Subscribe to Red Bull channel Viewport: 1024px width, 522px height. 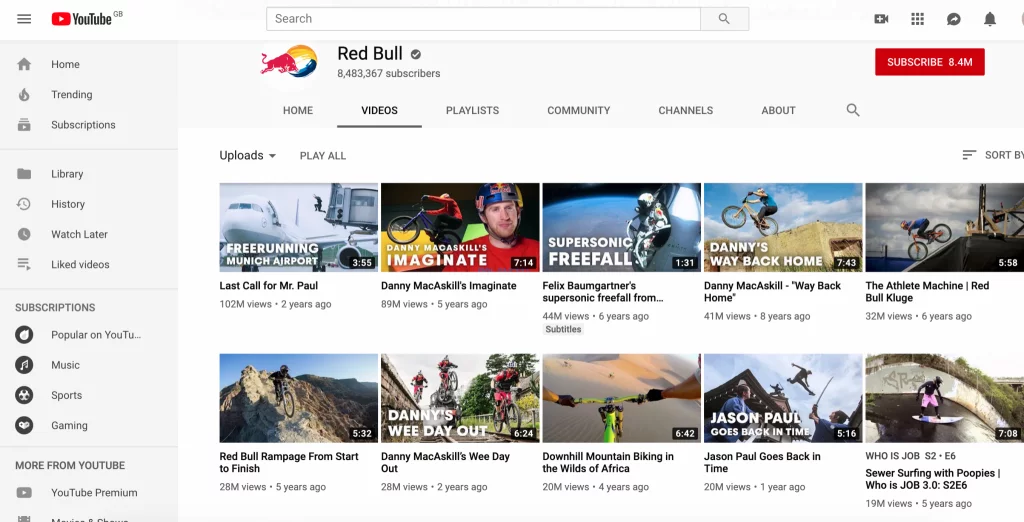[930, 62]
